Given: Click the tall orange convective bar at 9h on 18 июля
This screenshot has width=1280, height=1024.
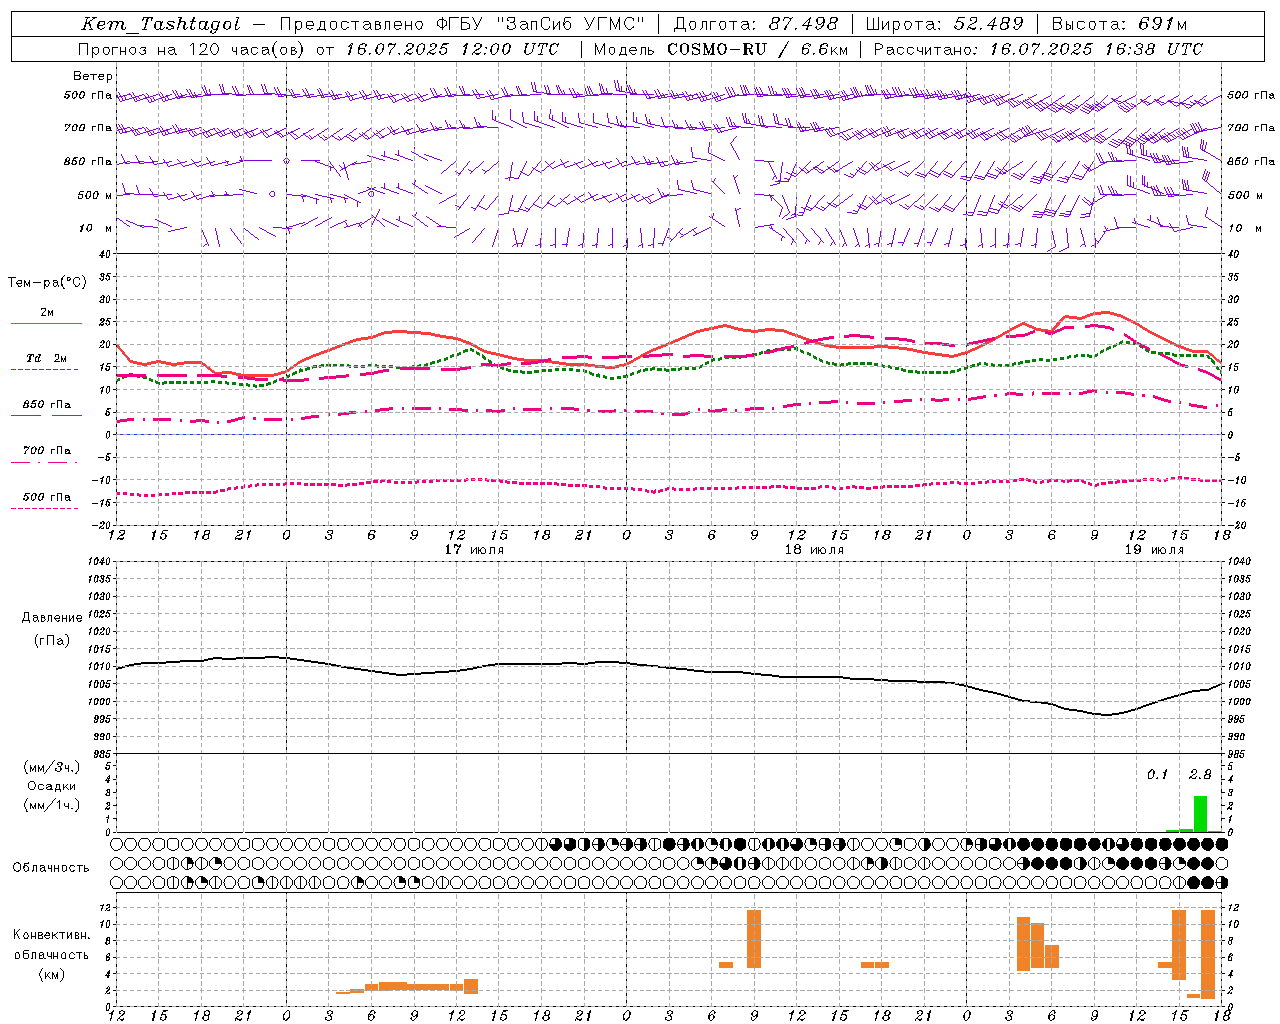Looking at the screenshot, I should tap(754, 939).
